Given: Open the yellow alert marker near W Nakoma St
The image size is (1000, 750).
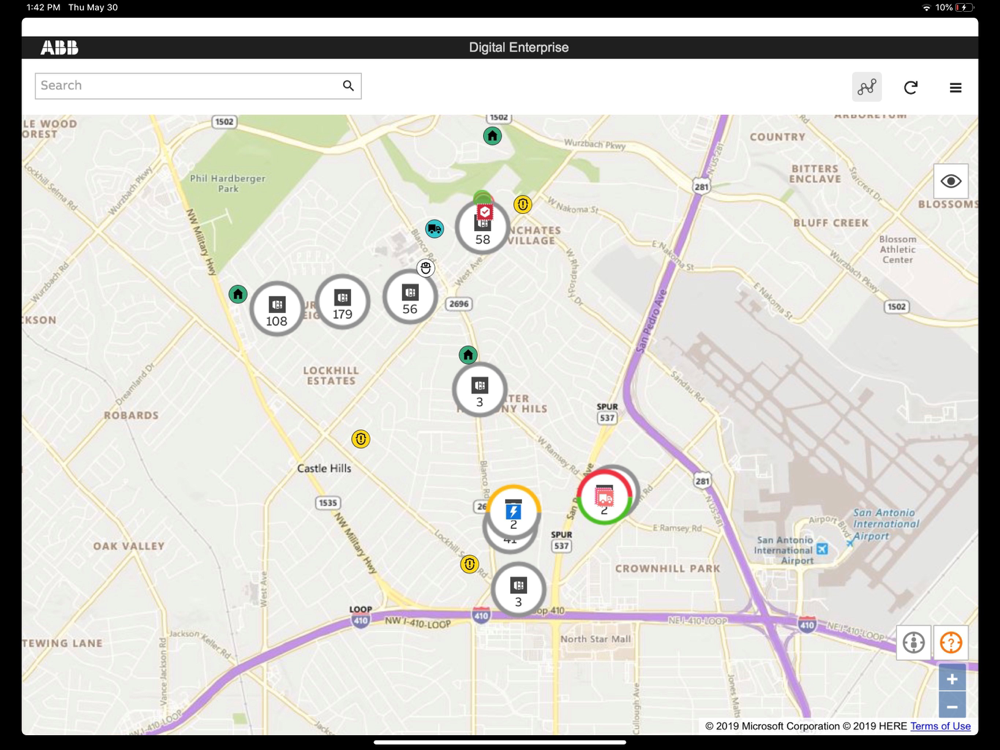Looking at the screenshot, I should tap(523, 204).
